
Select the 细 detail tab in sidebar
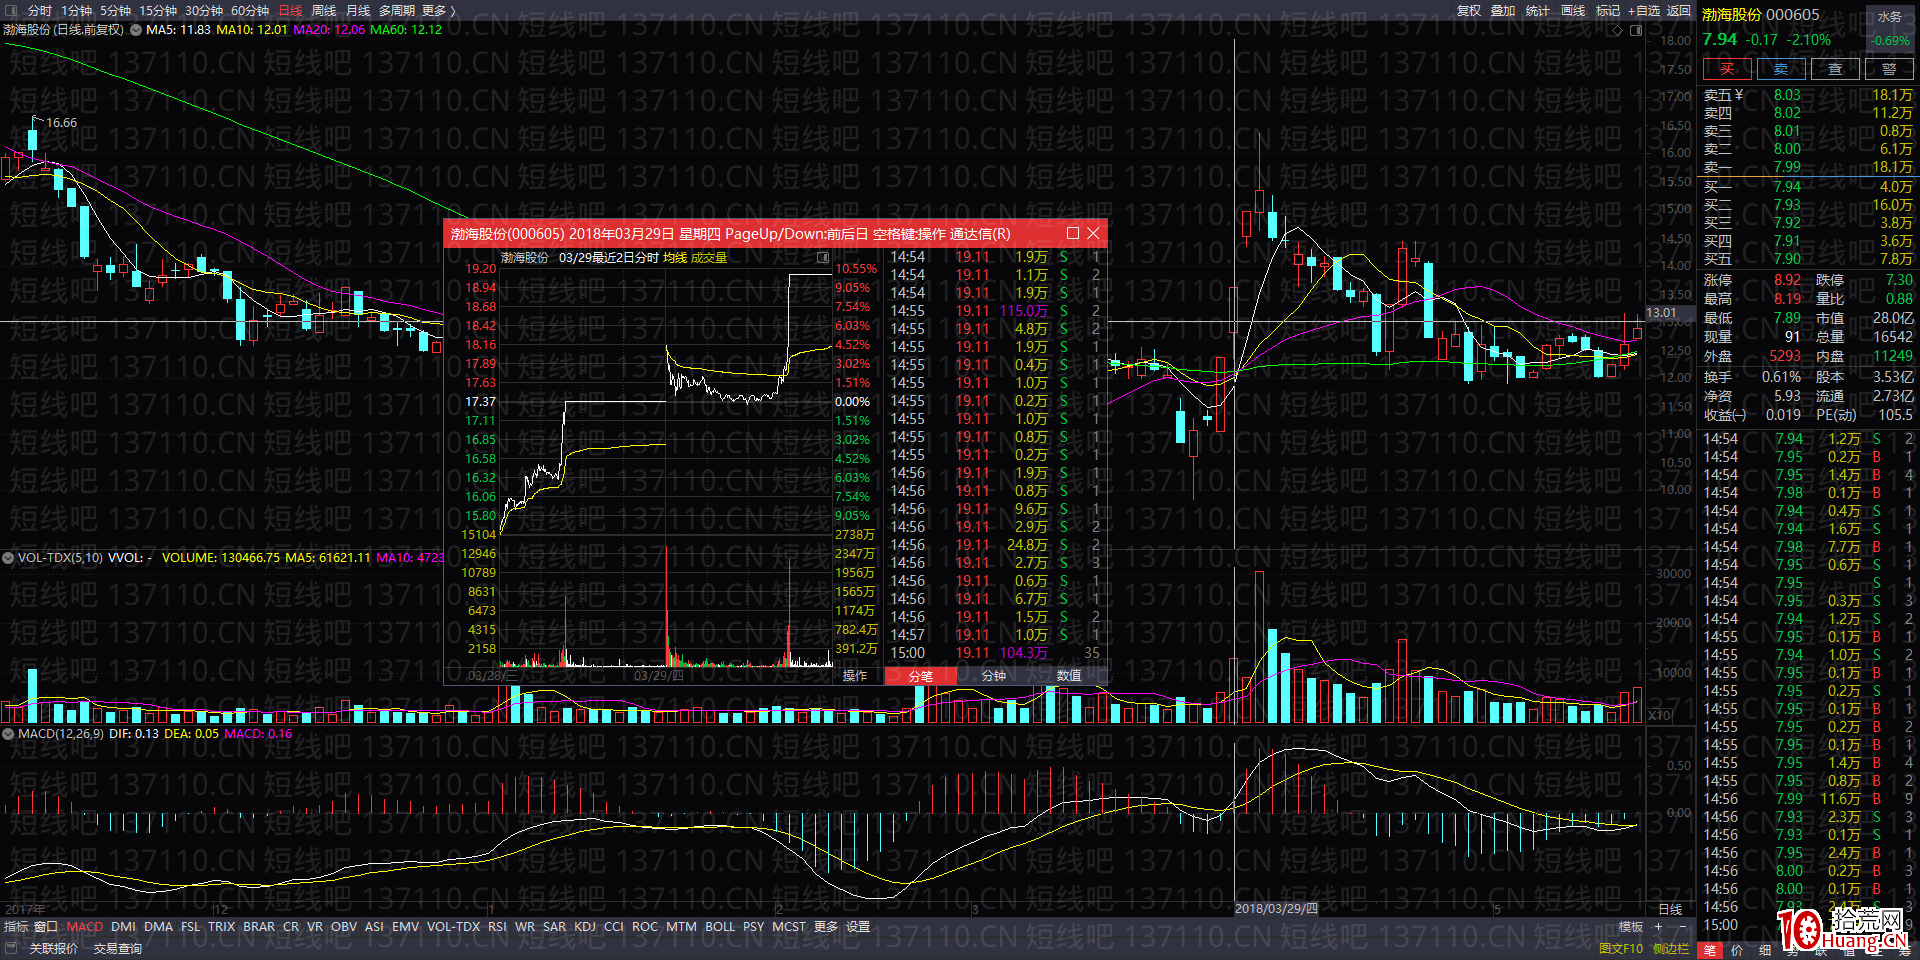(x=1765, y=950)
